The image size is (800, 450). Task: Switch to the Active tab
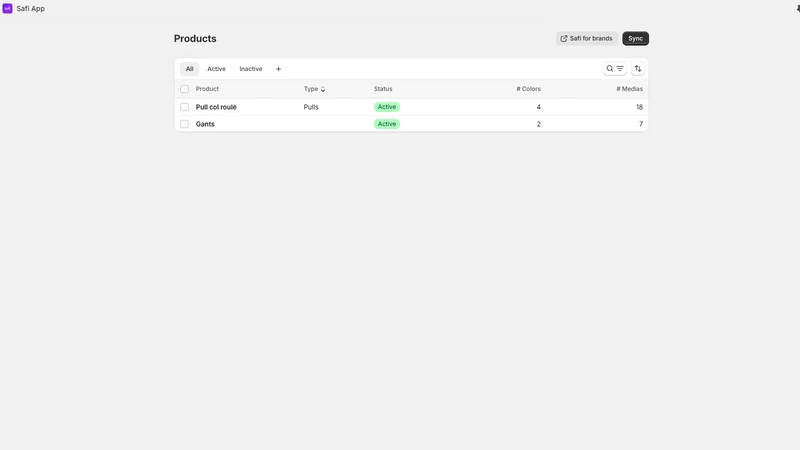click(216, 69)
